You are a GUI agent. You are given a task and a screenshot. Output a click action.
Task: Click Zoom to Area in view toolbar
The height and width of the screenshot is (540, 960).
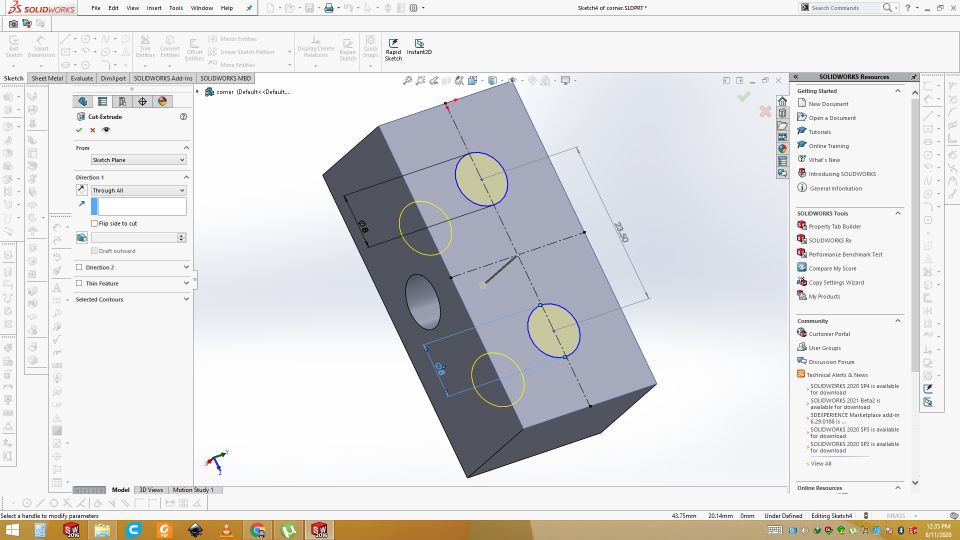pyautogui.click(x=420, y=80)
